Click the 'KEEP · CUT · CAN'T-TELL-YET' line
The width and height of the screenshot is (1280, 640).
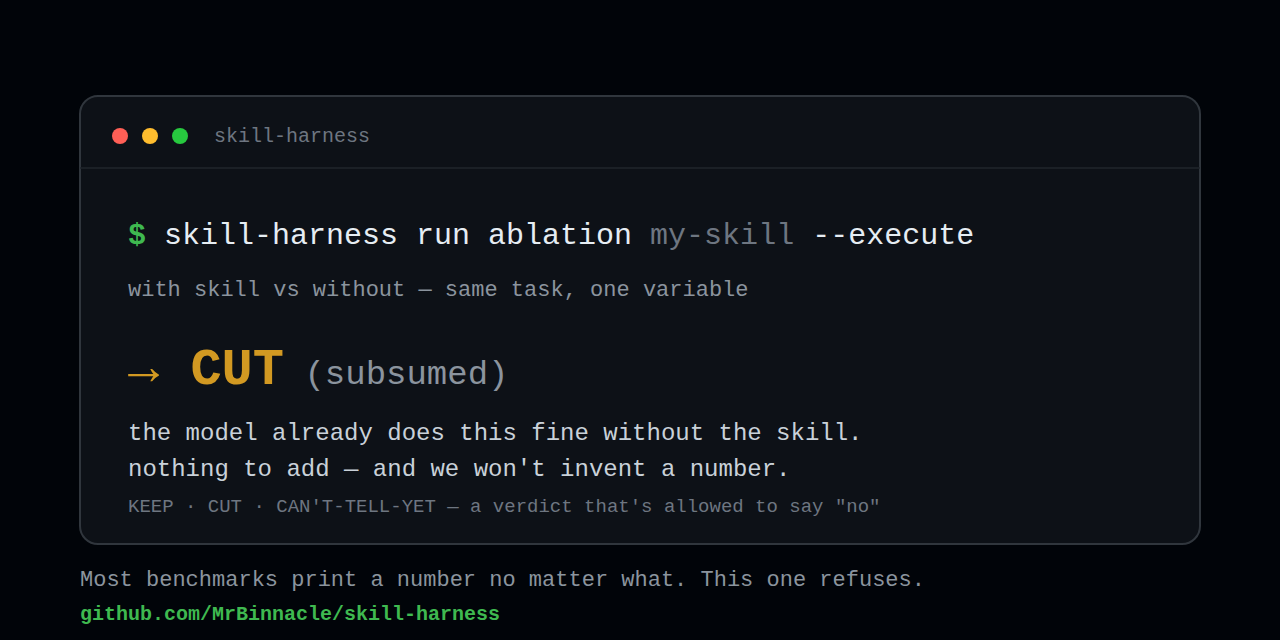(x=504, y=507)
